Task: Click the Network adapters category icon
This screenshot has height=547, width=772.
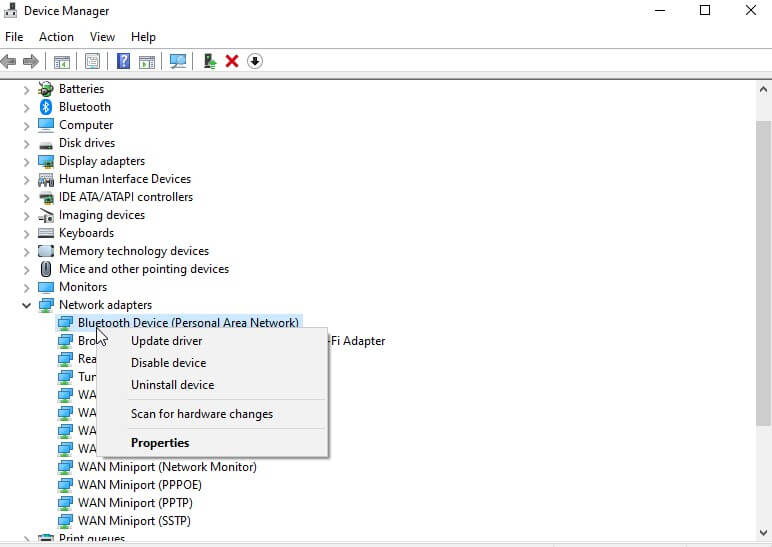Action: (x=46, y=305)
